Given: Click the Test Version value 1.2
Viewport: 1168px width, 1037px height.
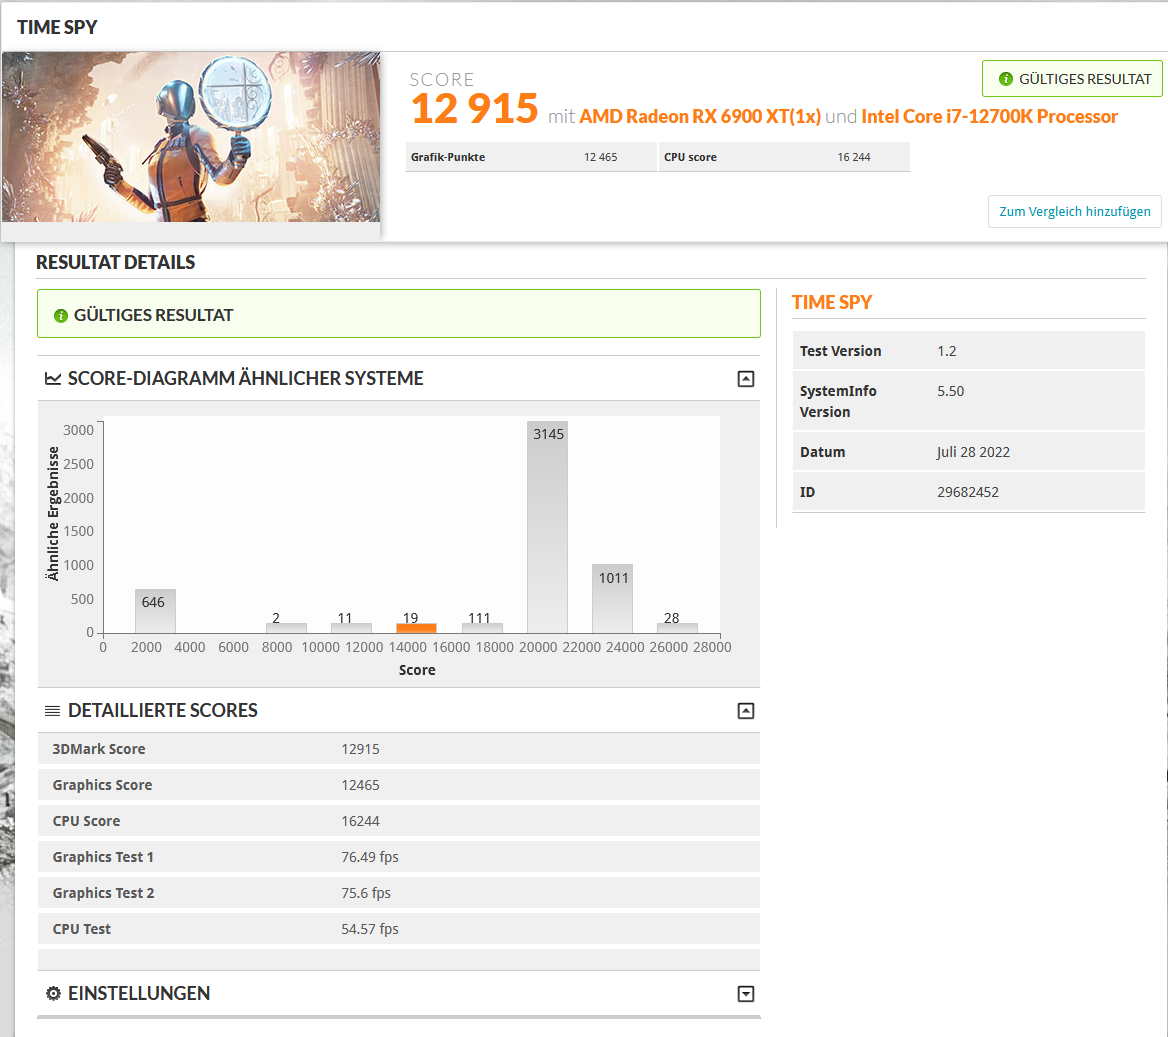Looking at the screenshot, I should [947, 351].
